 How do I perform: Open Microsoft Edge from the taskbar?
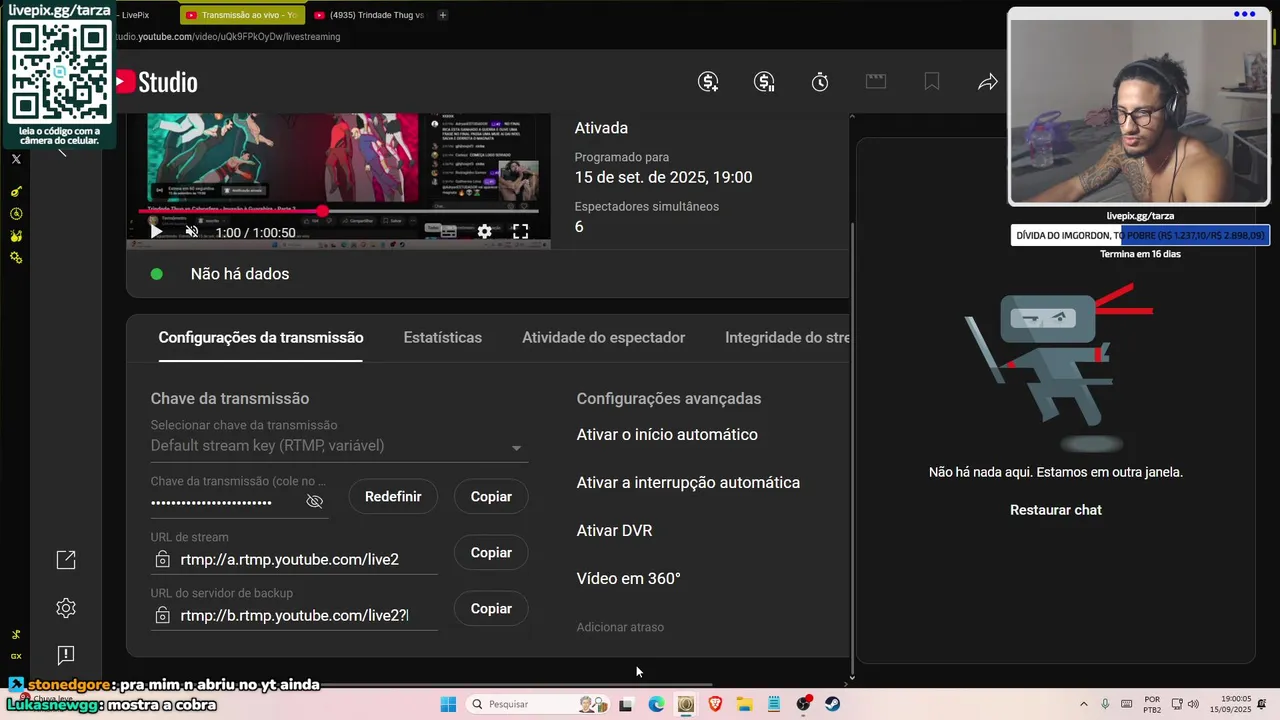coord(656,704)
